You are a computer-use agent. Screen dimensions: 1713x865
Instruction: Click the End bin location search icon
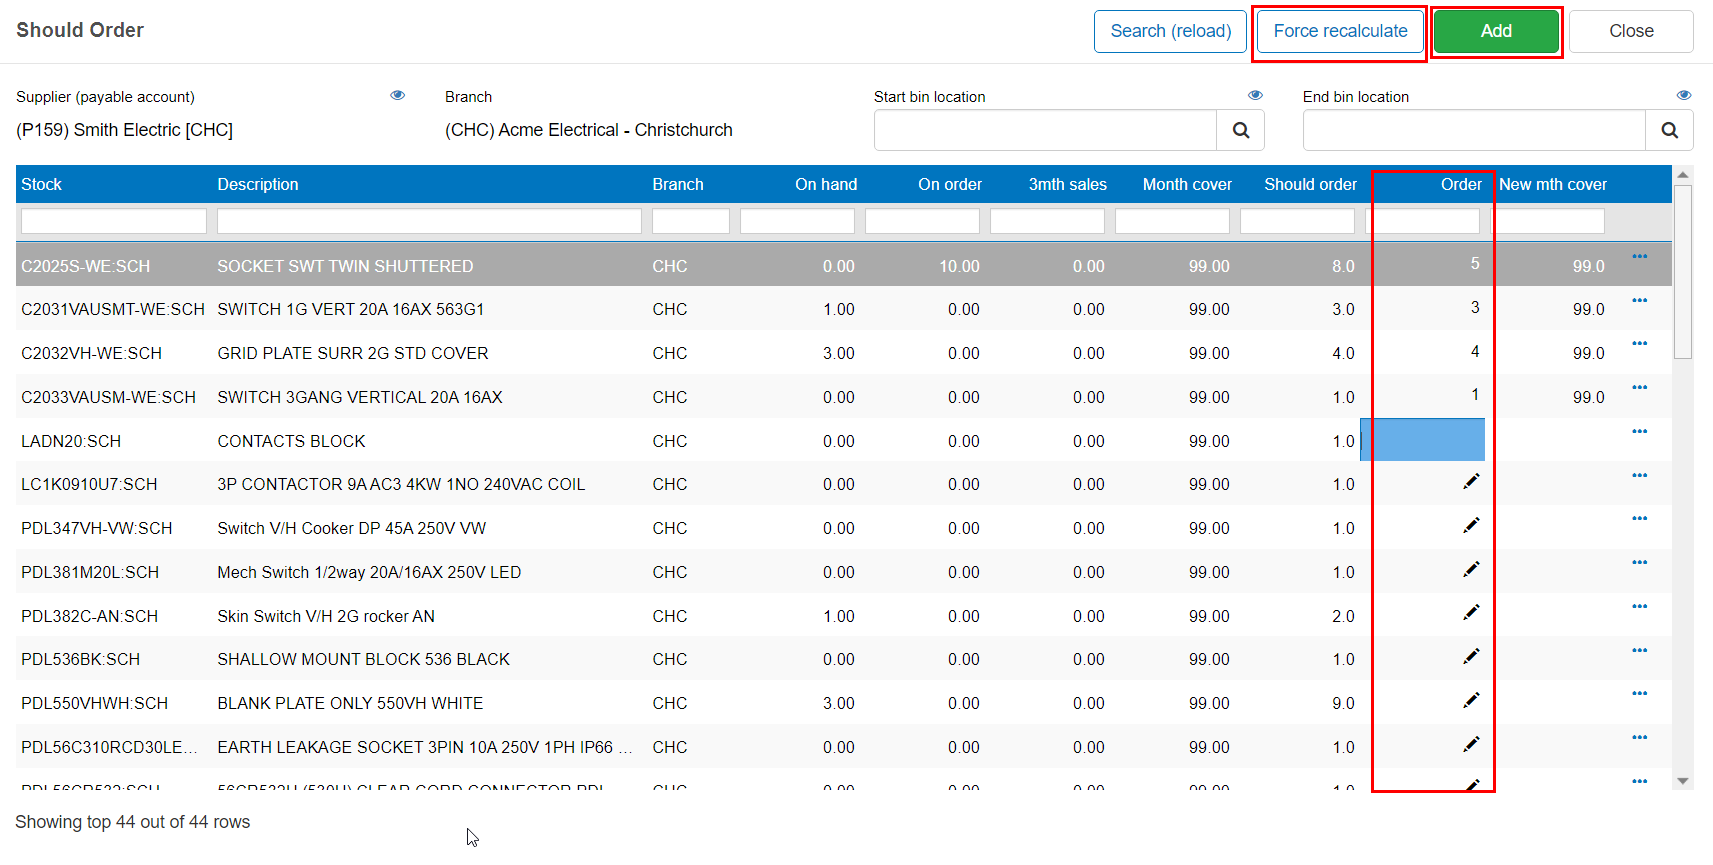coord(1669,130)
